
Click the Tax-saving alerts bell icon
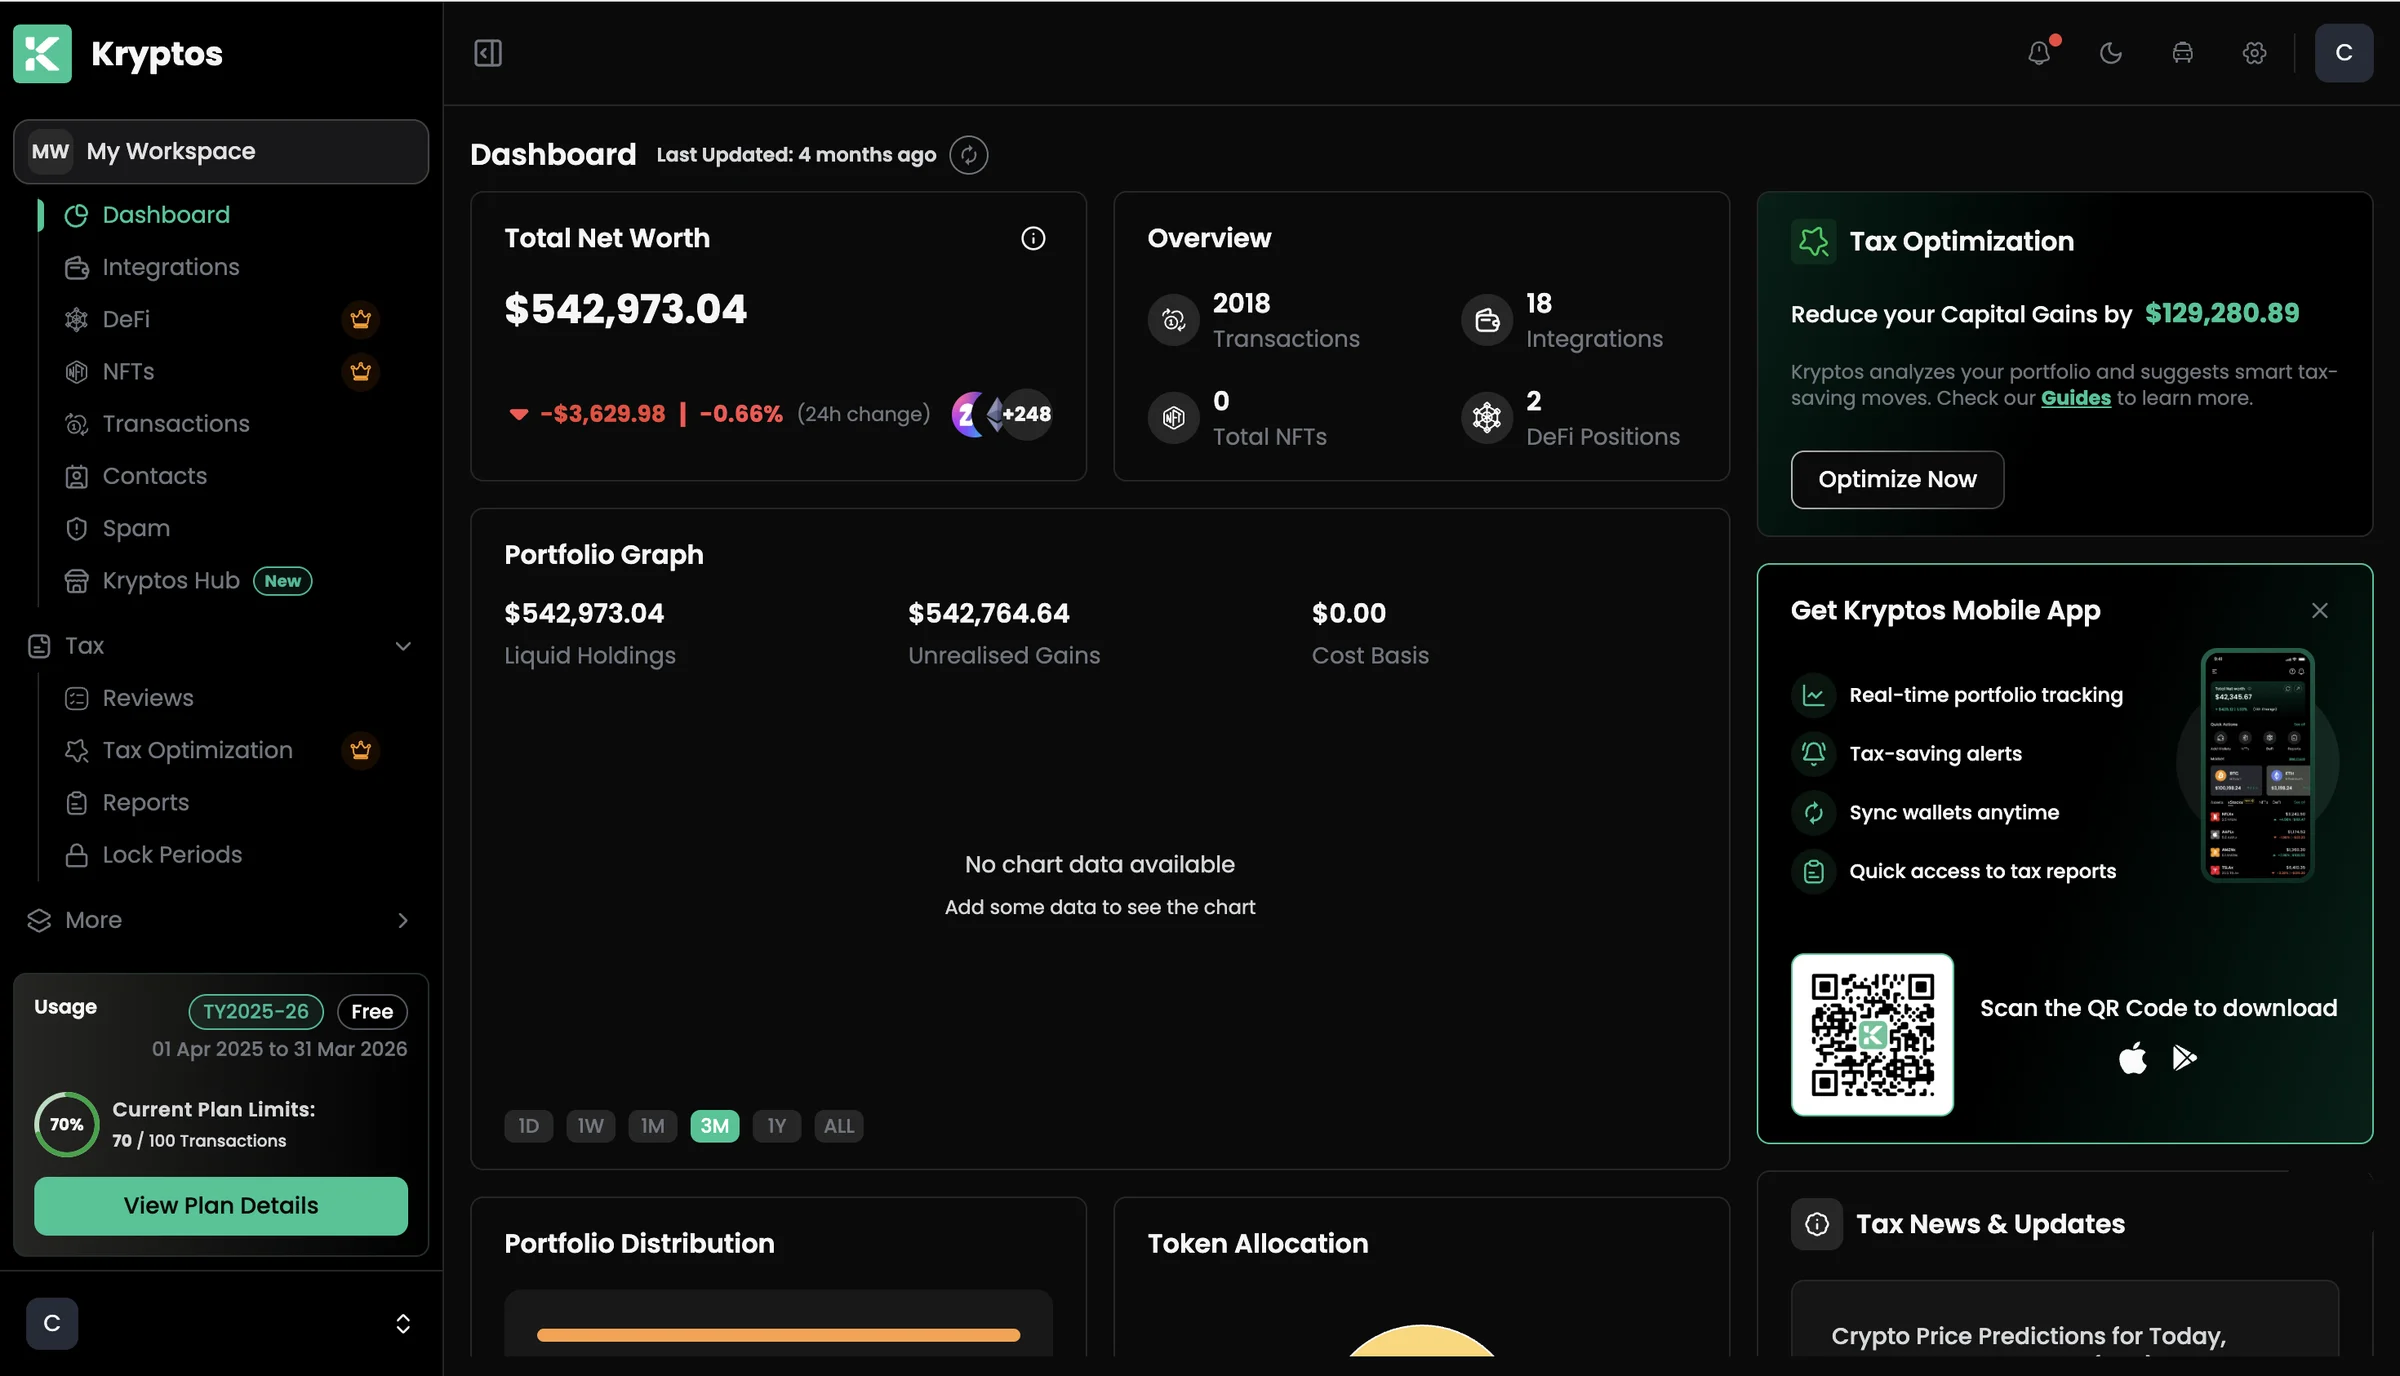[1813, 754]
